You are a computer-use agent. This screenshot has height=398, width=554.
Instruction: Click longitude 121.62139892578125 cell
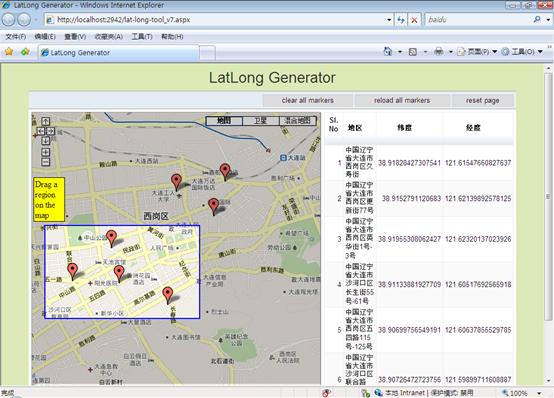[x=478, y=199]
